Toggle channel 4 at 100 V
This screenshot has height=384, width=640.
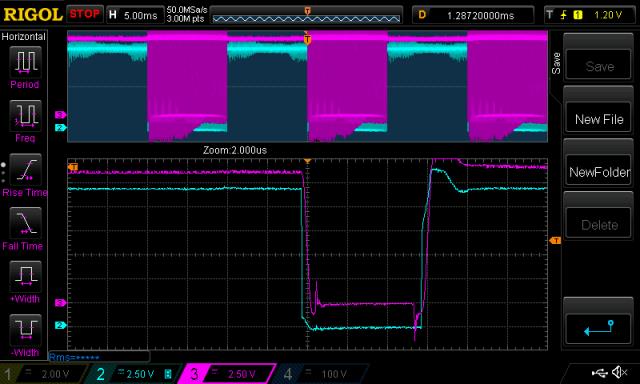click(318, 374)
